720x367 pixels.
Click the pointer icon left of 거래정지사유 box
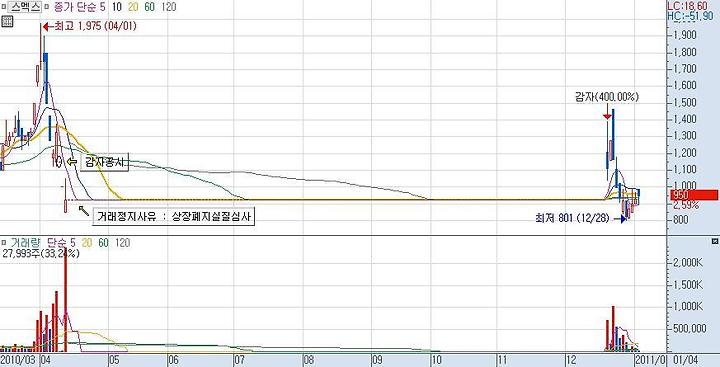pyautogui.click(x=84, y=210)
